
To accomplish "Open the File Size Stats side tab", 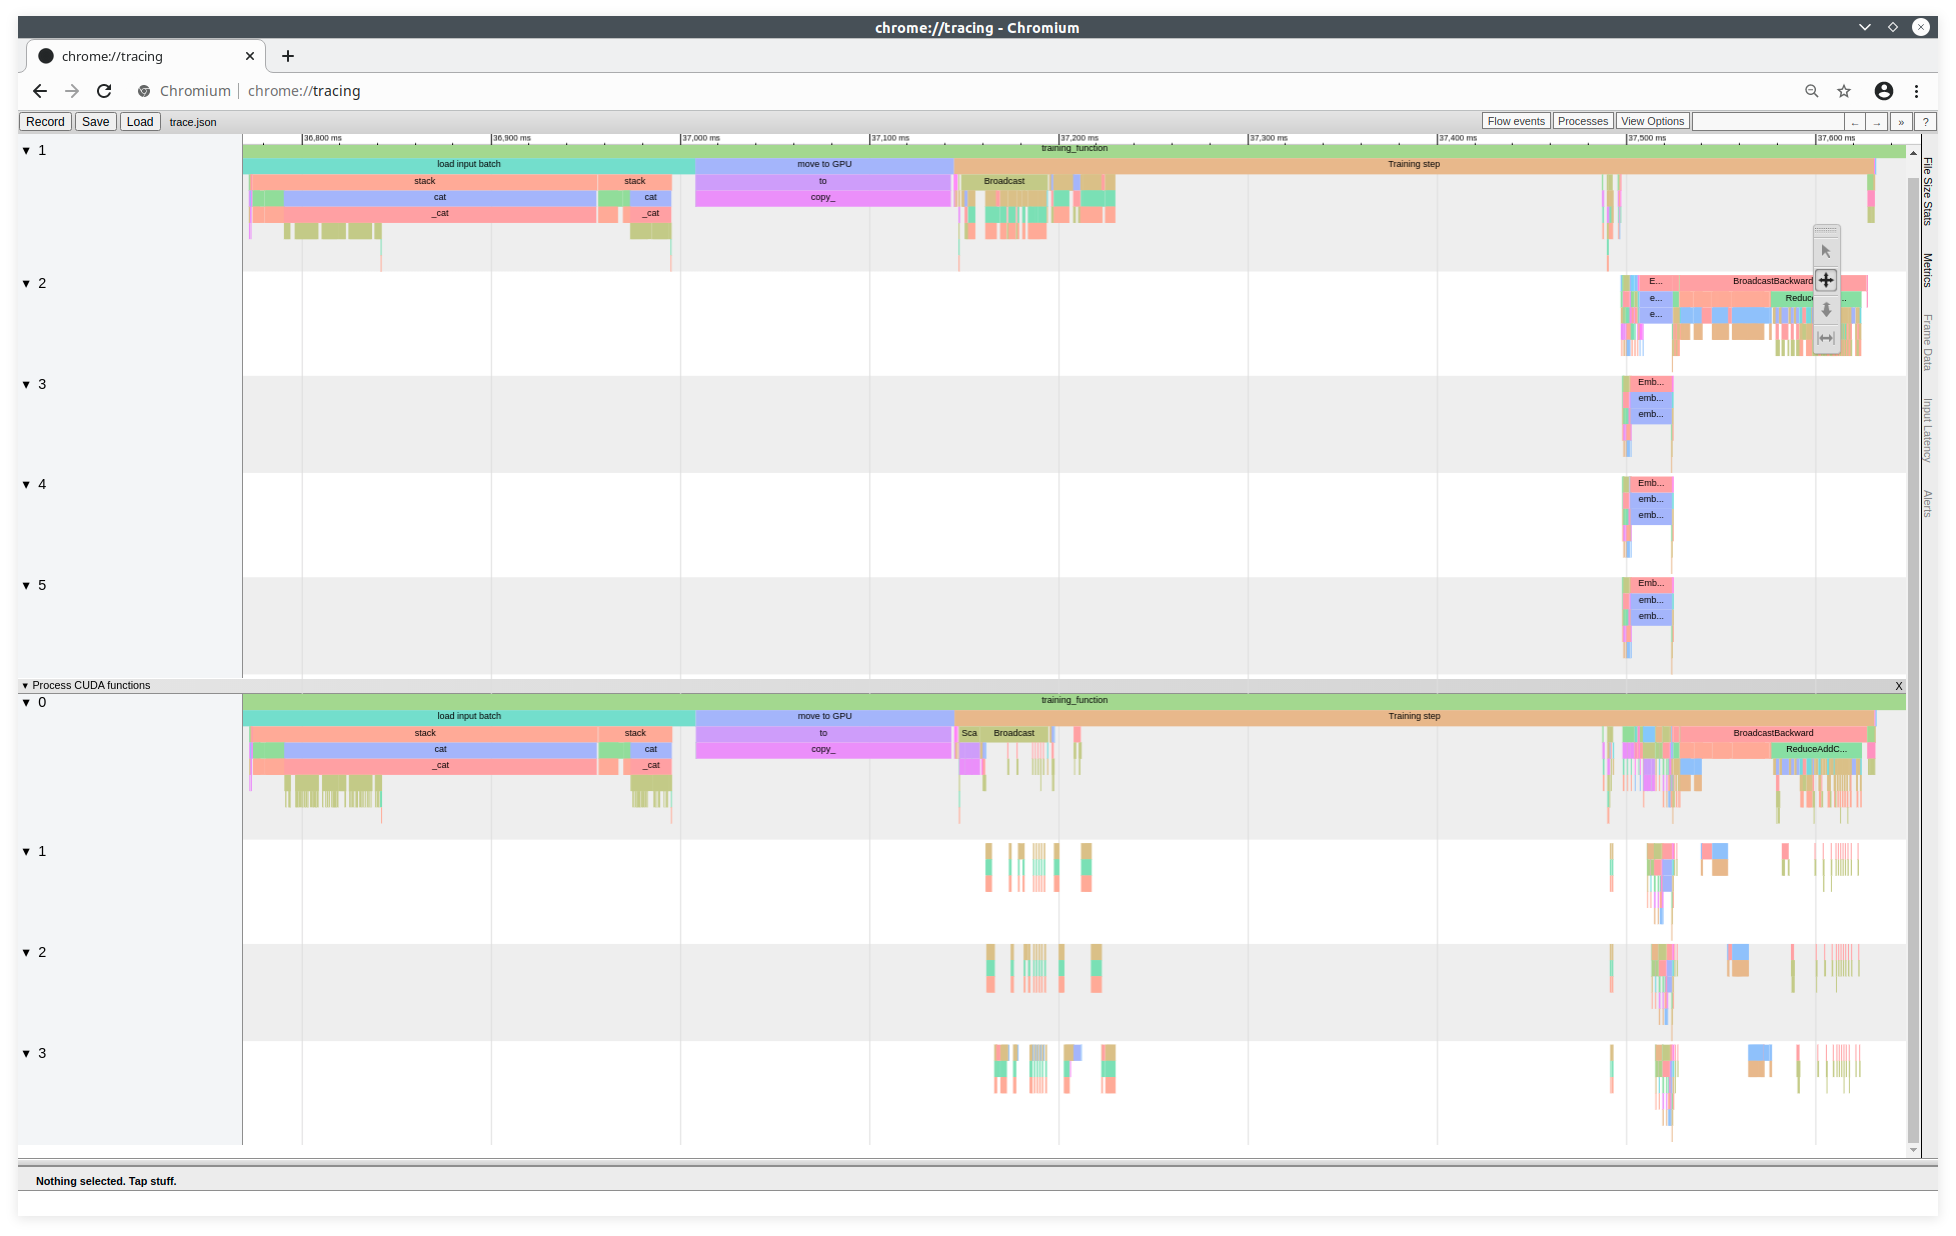I will click(x=1928, y=192).
